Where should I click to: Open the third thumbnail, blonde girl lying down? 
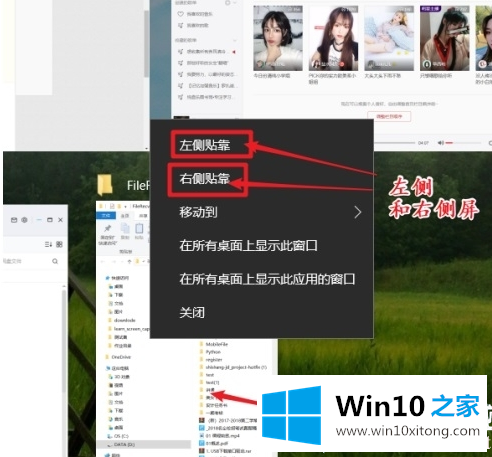tap(389, 38)
